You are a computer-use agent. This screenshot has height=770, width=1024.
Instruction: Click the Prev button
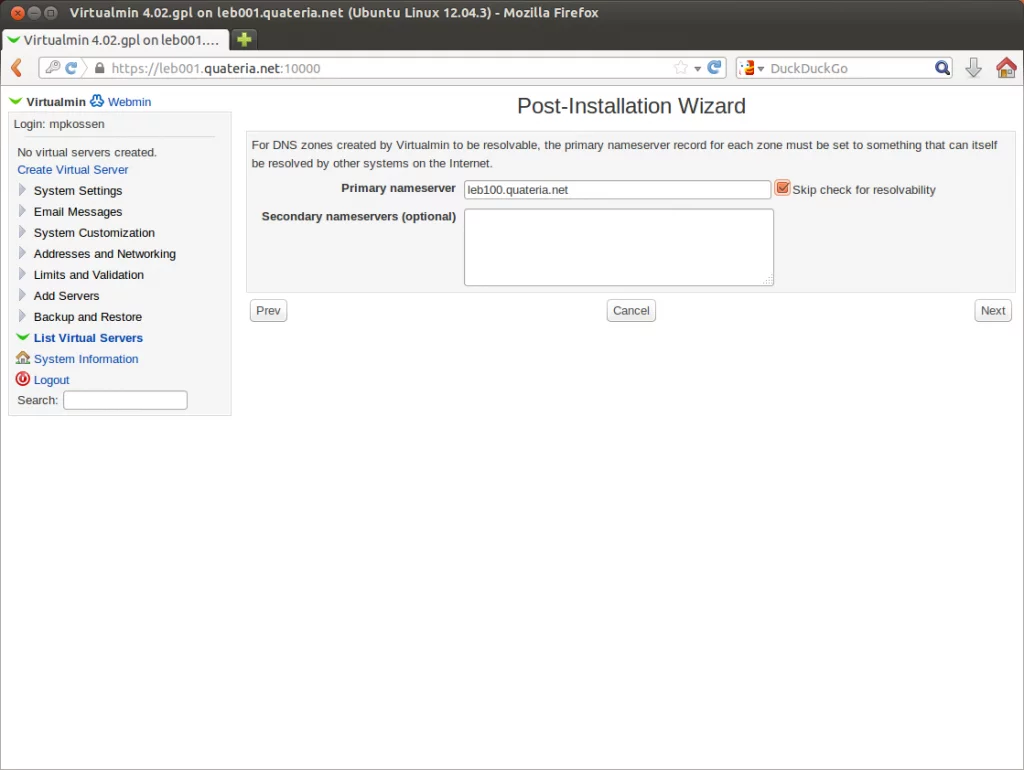click(268, 311)
